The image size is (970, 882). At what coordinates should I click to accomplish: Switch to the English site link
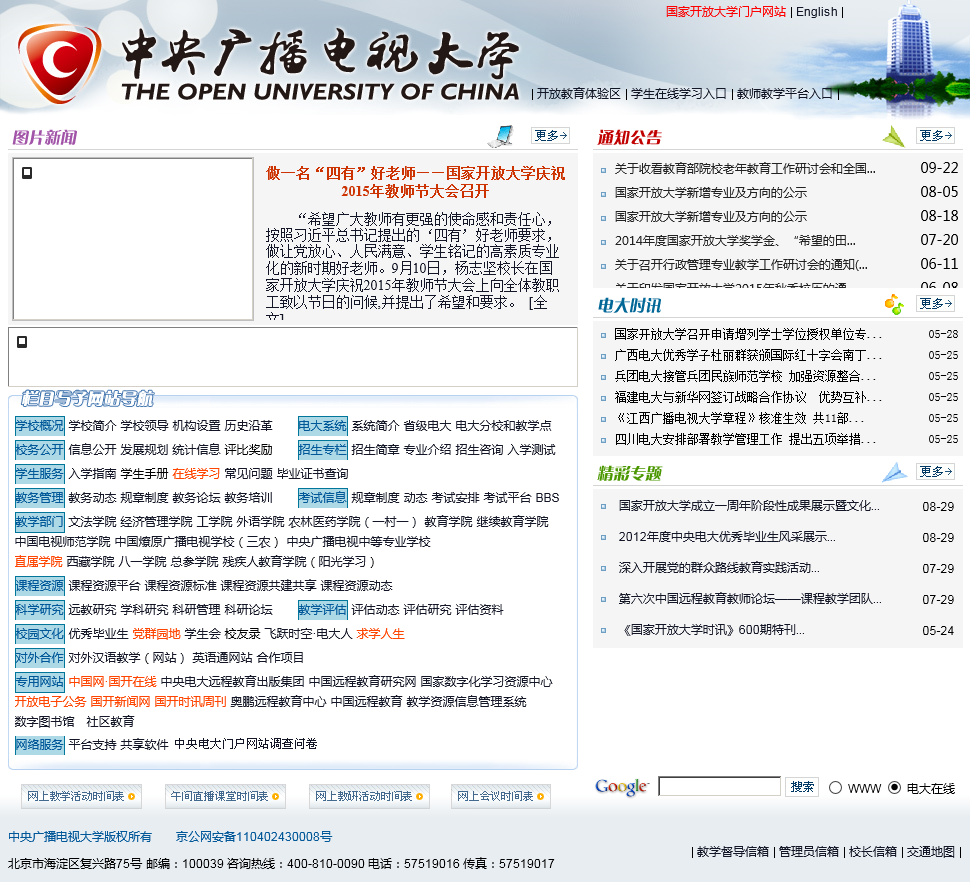click(x=817, y=12)
